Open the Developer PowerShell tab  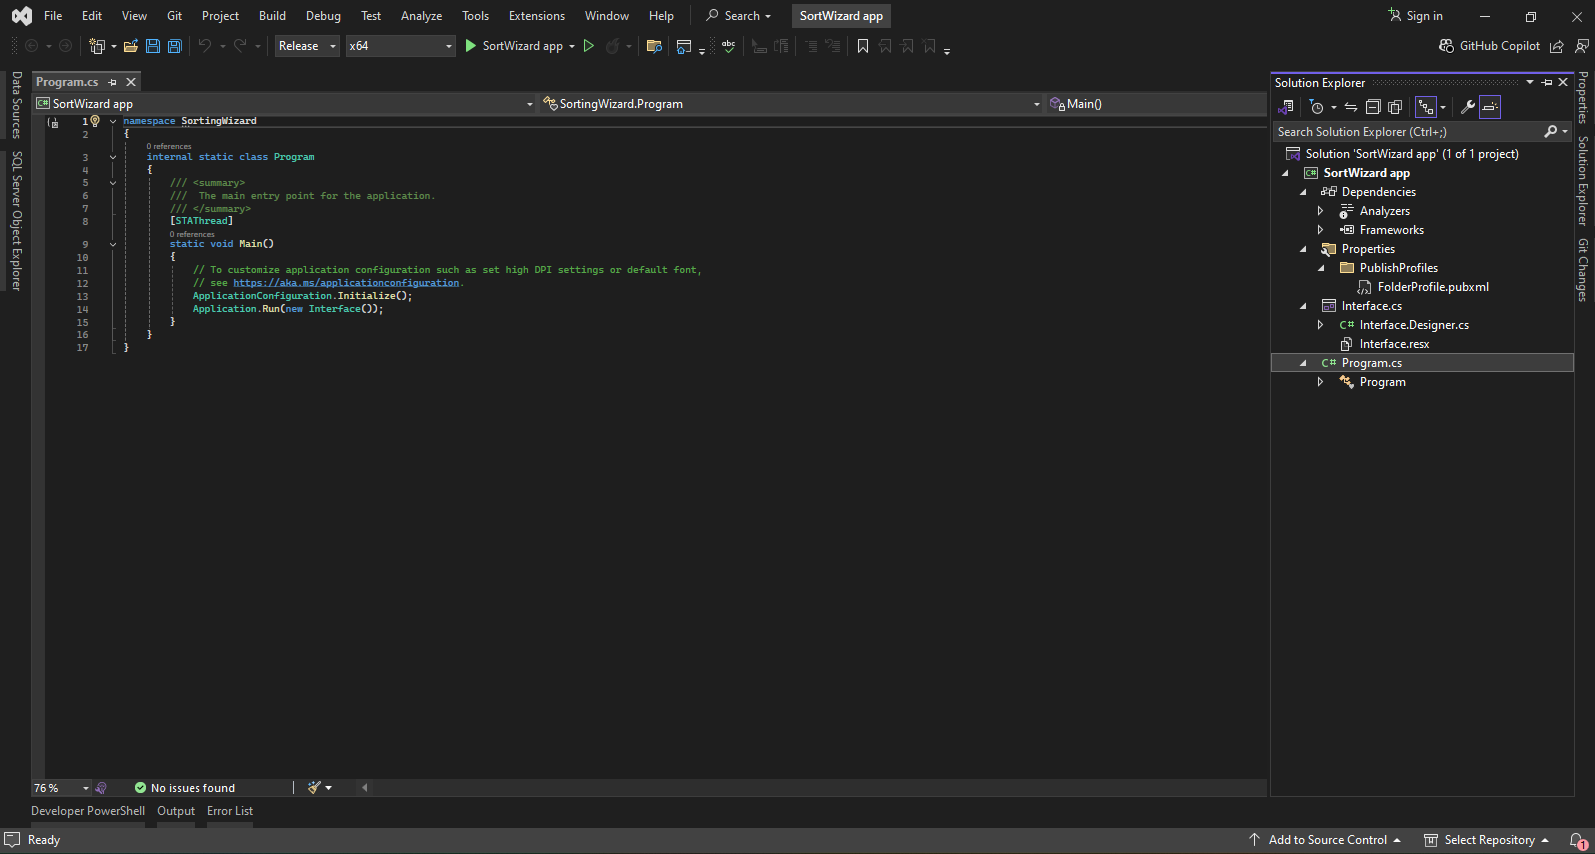coord(88,811)
